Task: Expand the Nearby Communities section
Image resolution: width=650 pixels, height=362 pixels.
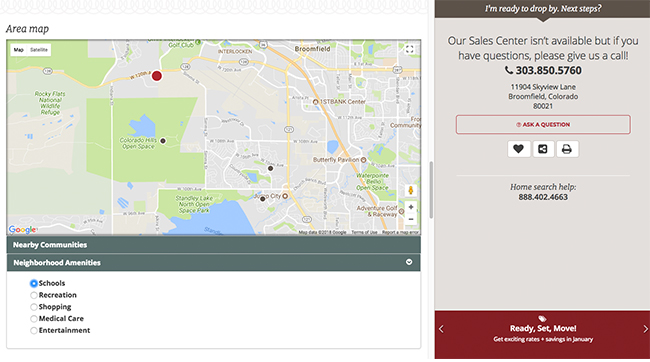Action: tap(213, 245)
